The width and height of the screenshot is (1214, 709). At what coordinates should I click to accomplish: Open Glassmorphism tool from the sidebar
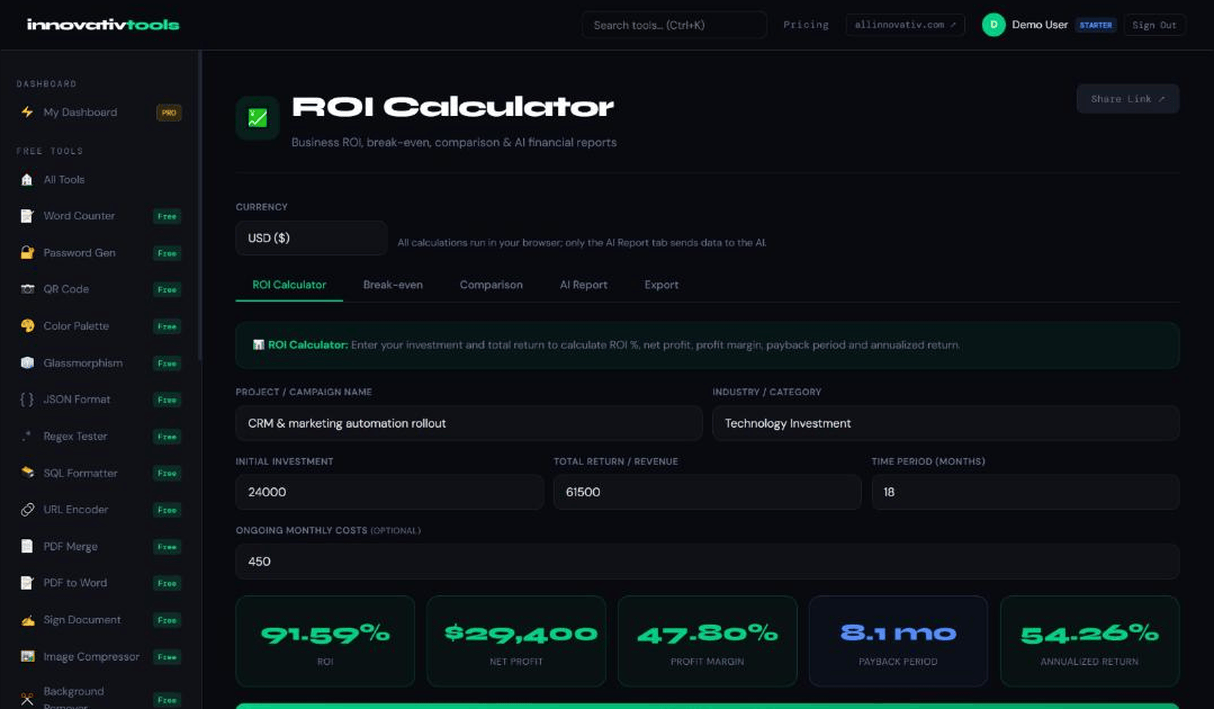(x=99, y=363)
